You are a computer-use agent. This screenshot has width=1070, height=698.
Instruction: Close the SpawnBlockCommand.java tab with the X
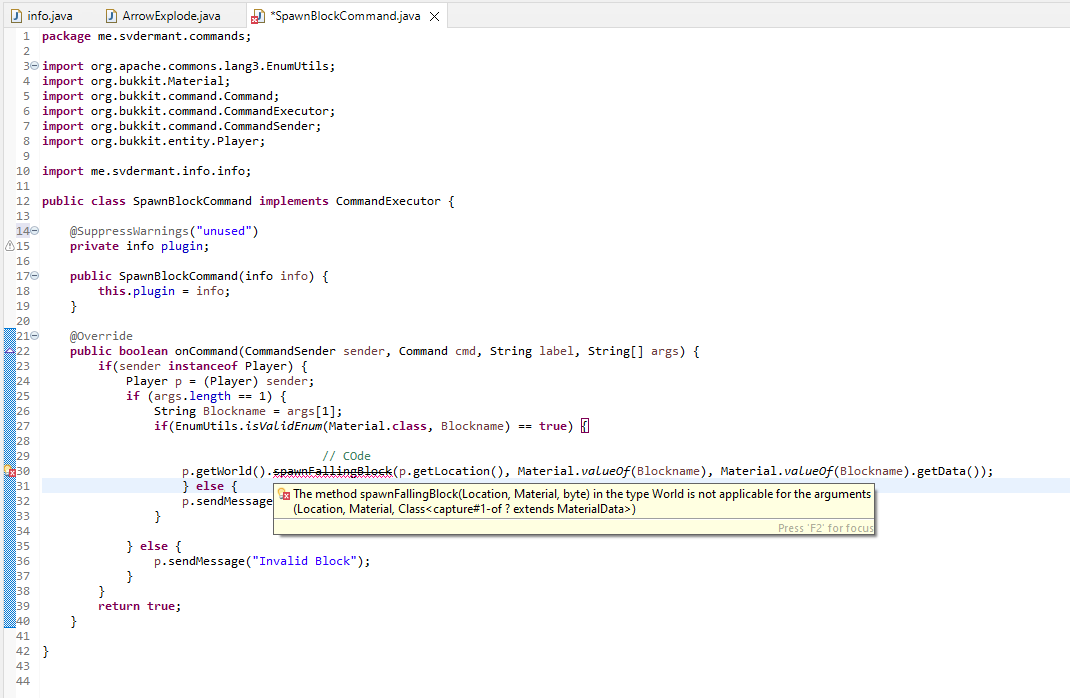click(434, 16)
